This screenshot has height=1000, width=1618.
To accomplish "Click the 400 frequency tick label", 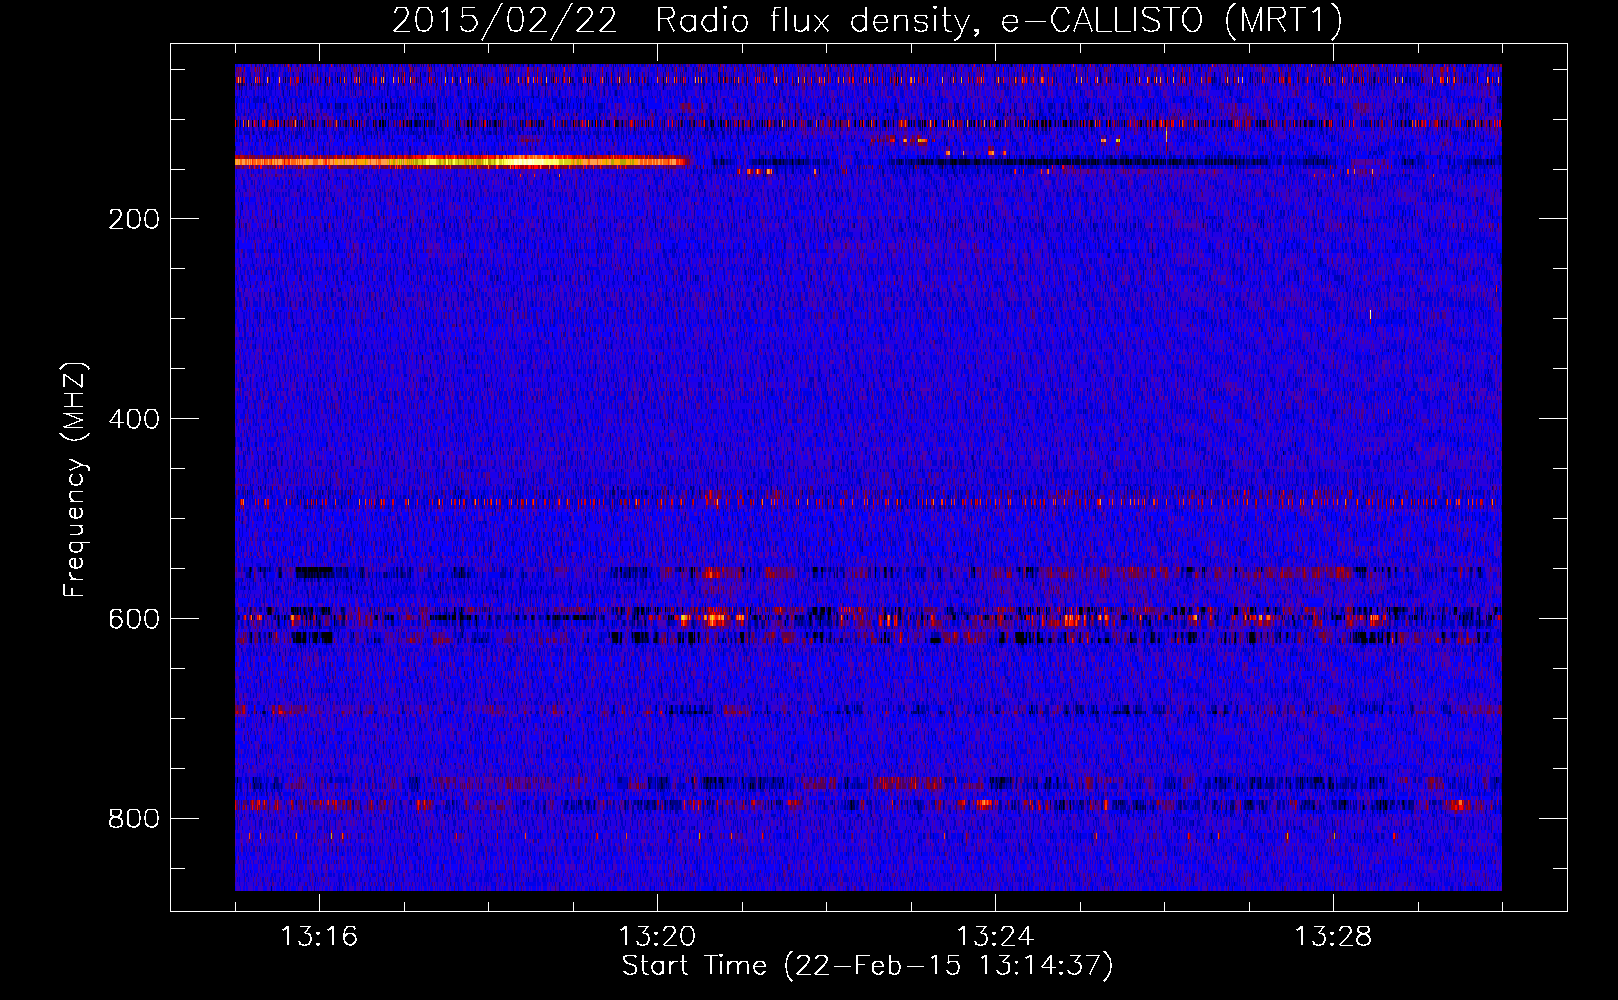I will tap(134, 419).
